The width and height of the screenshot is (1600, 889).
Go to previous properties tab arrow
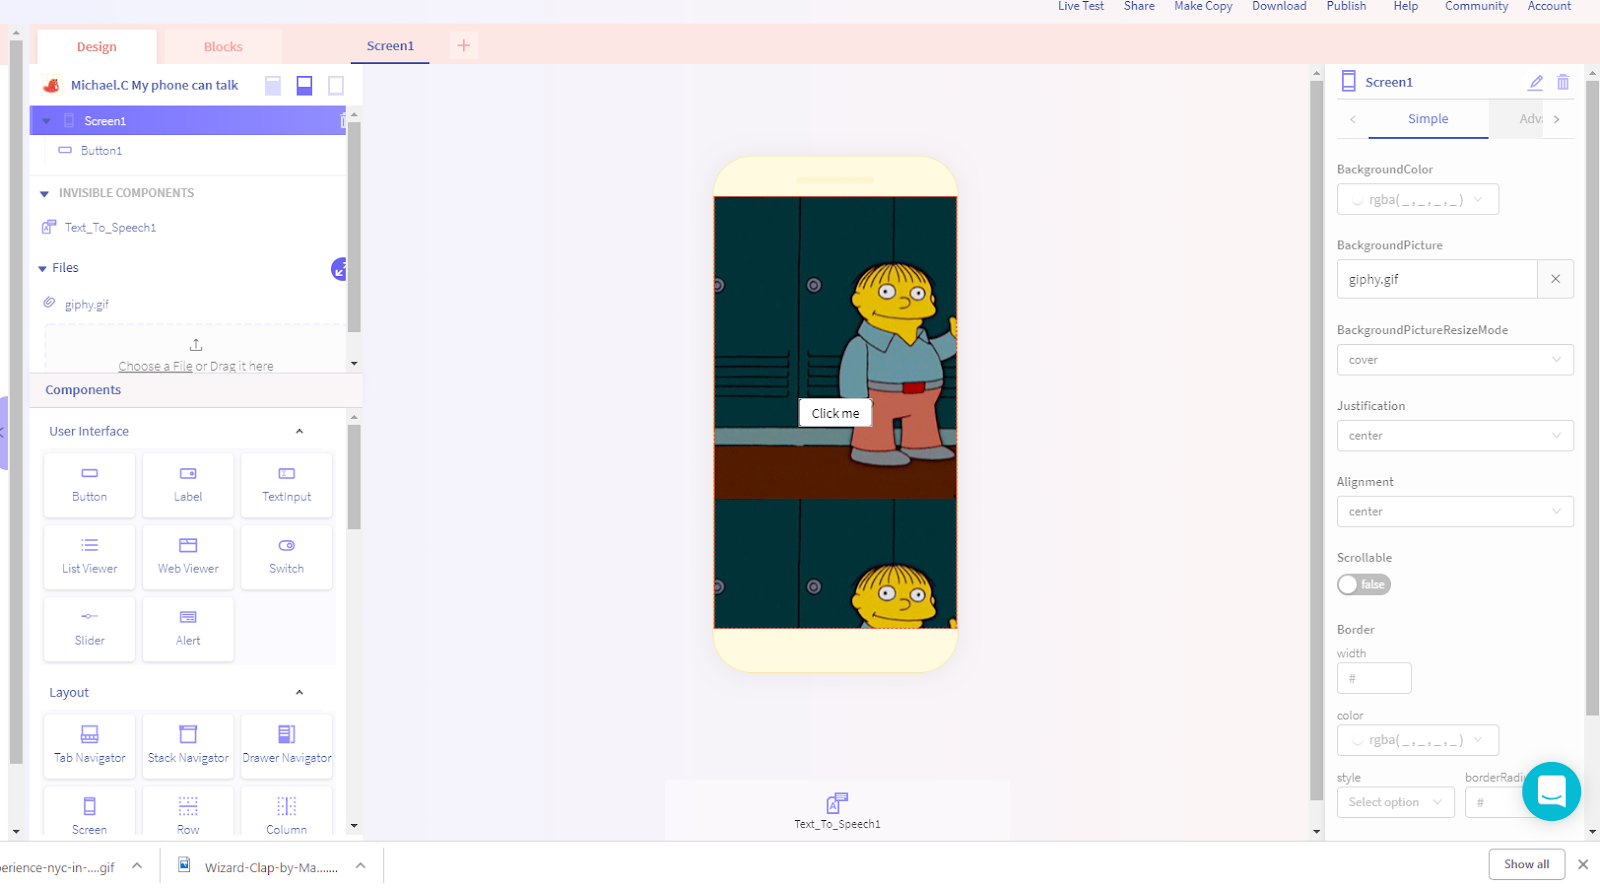click(x=1353, y=119)
